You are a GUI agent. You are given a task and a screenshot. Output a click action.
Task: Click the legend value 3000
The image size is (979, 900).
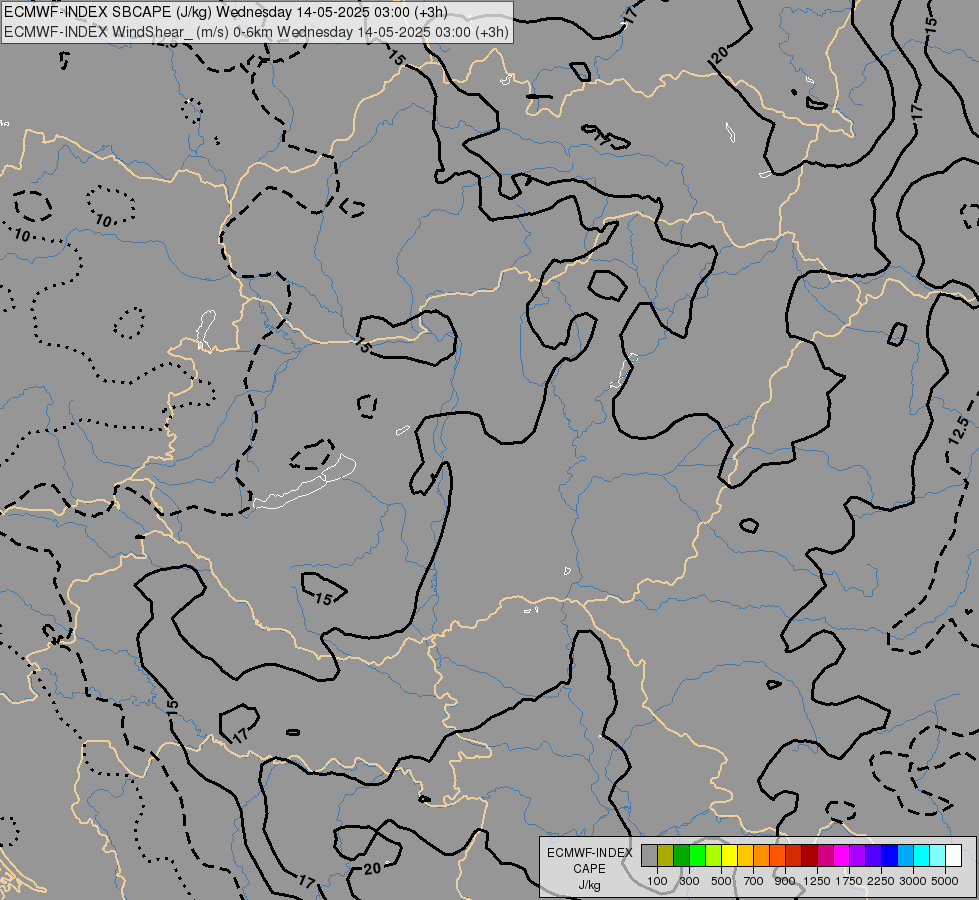tap(913, 881)
